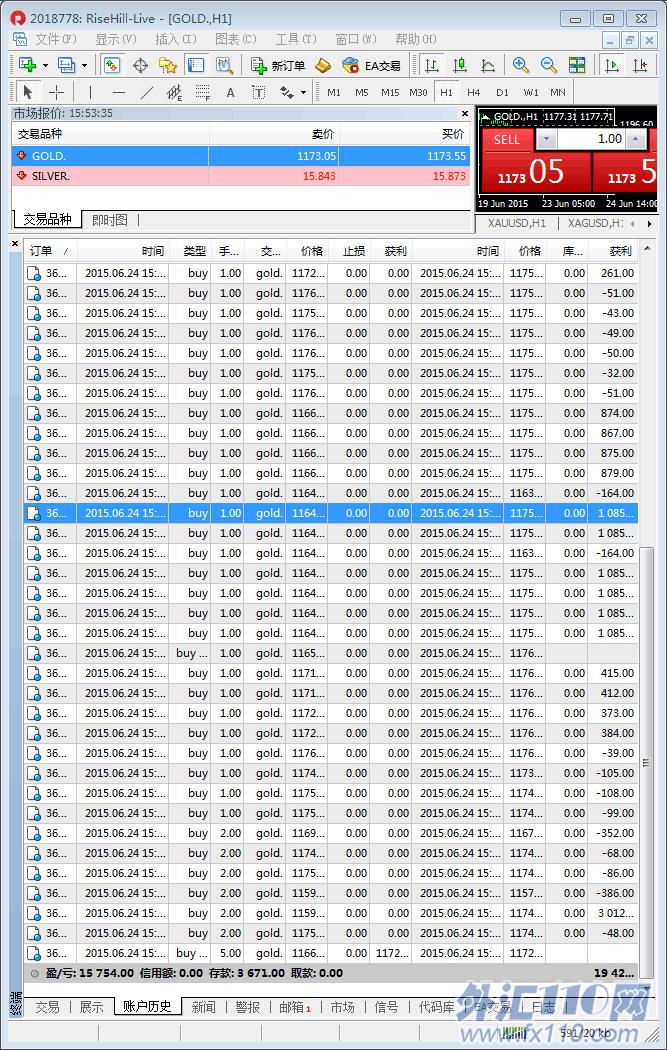Image resolution: width=667 pixels, height=1050 pixels.
Task: Switch timeframe to D1
Action: click(x=502, y=92)
